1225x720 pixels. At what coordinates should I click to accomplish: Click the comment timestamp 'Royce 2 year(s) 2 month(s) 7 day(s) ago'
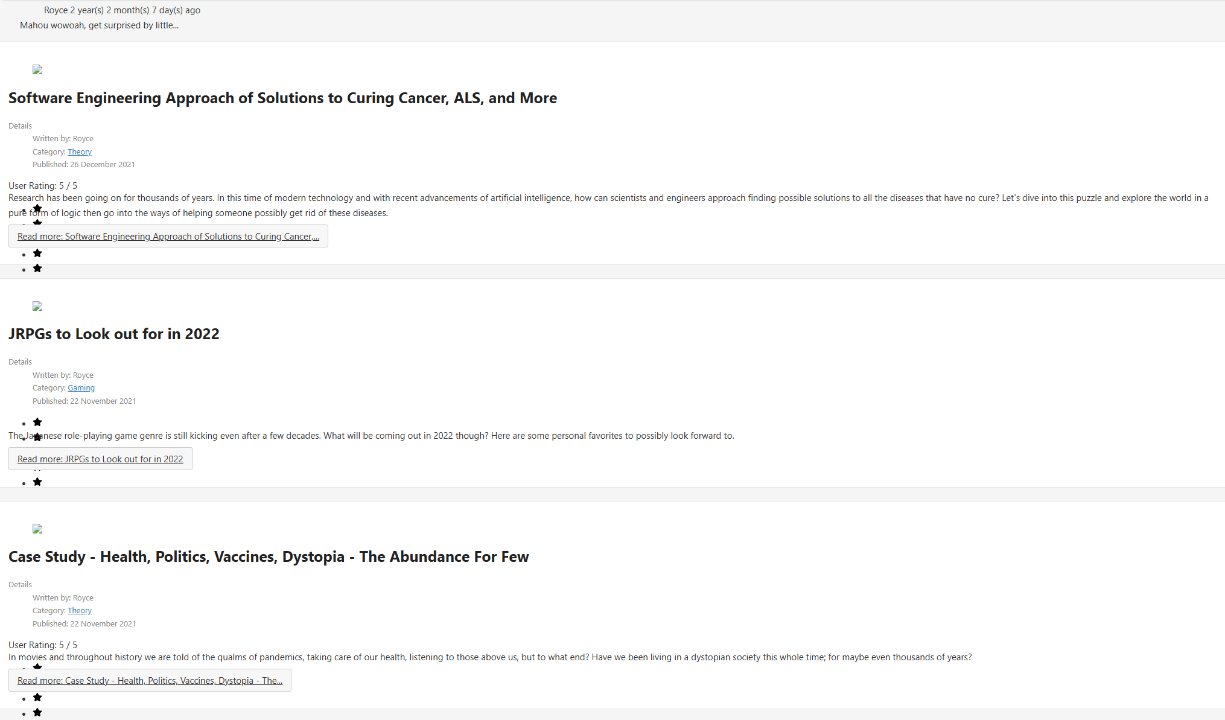click(x=122, y=10)
